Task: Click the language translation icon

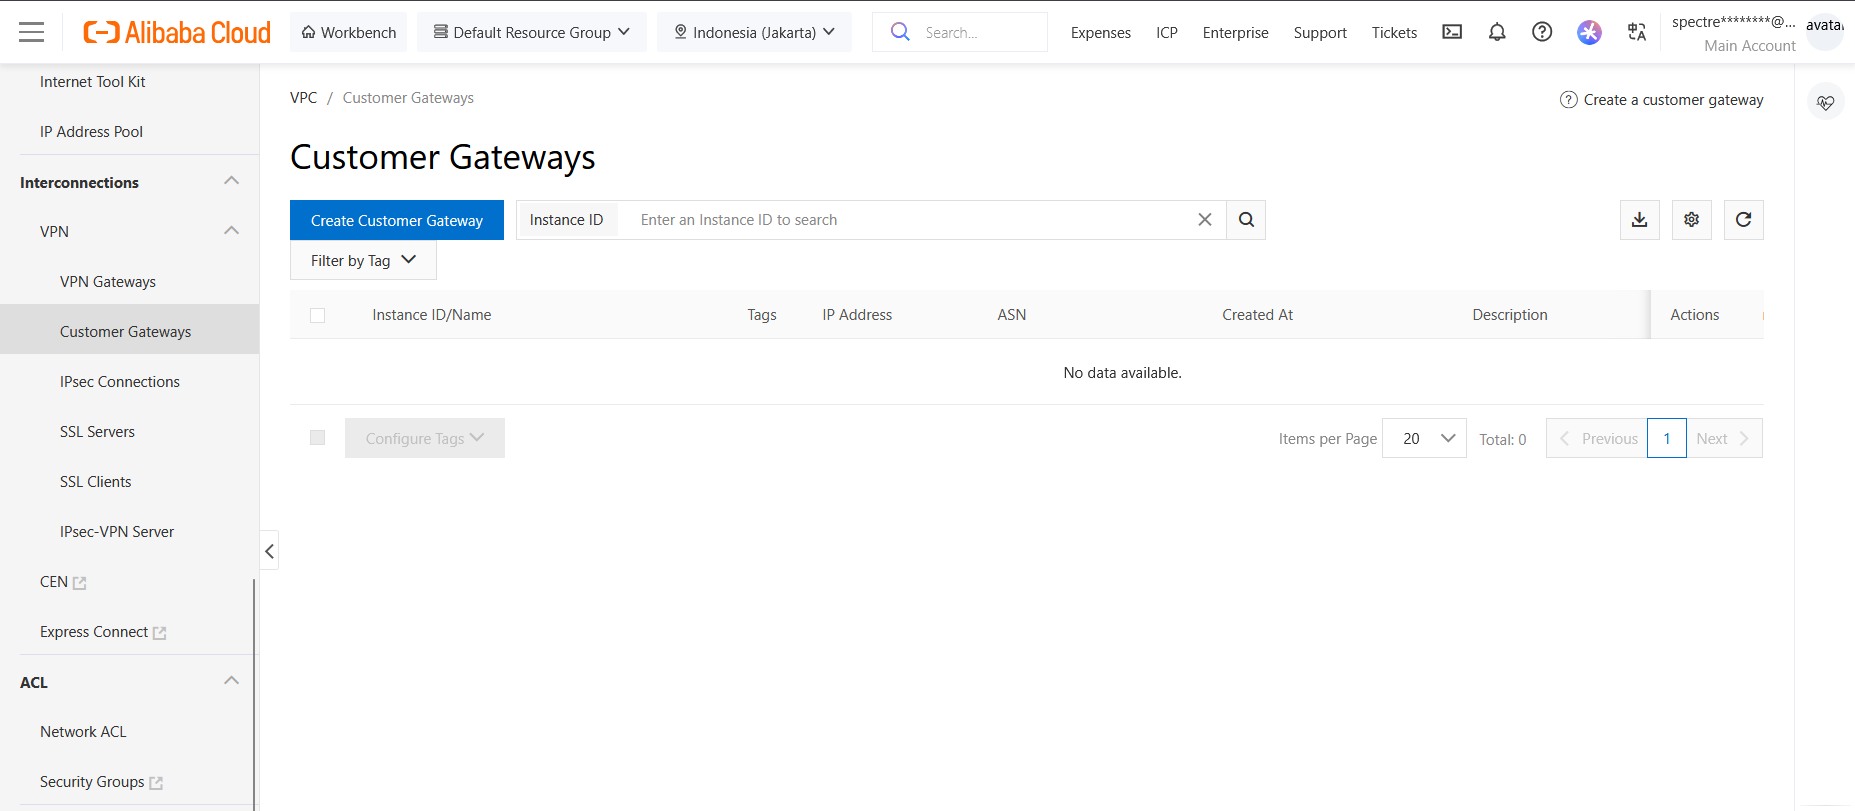Action: pos(1636,32)
